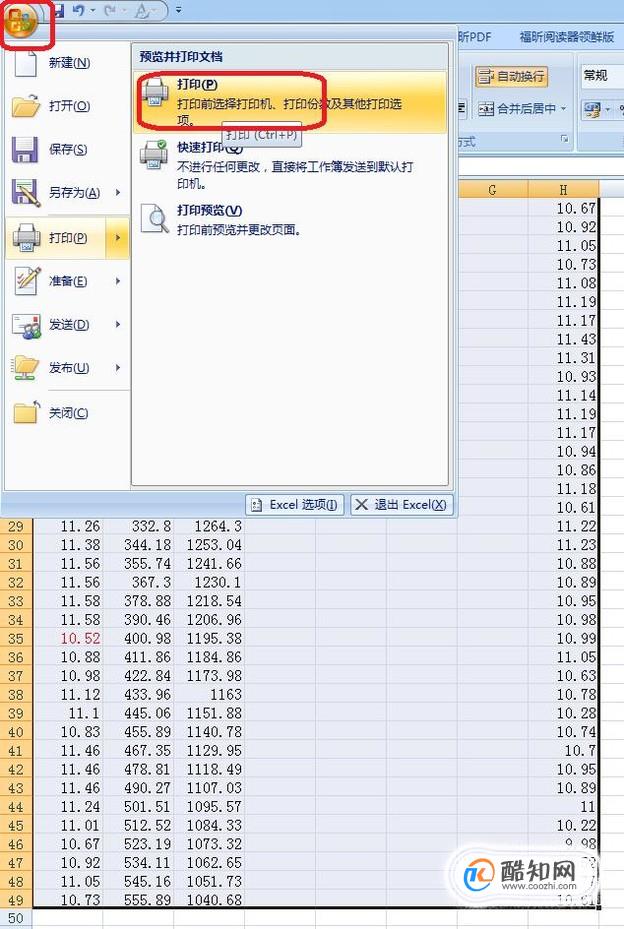Open the 合并后居中 dropdown arrow

564,109
